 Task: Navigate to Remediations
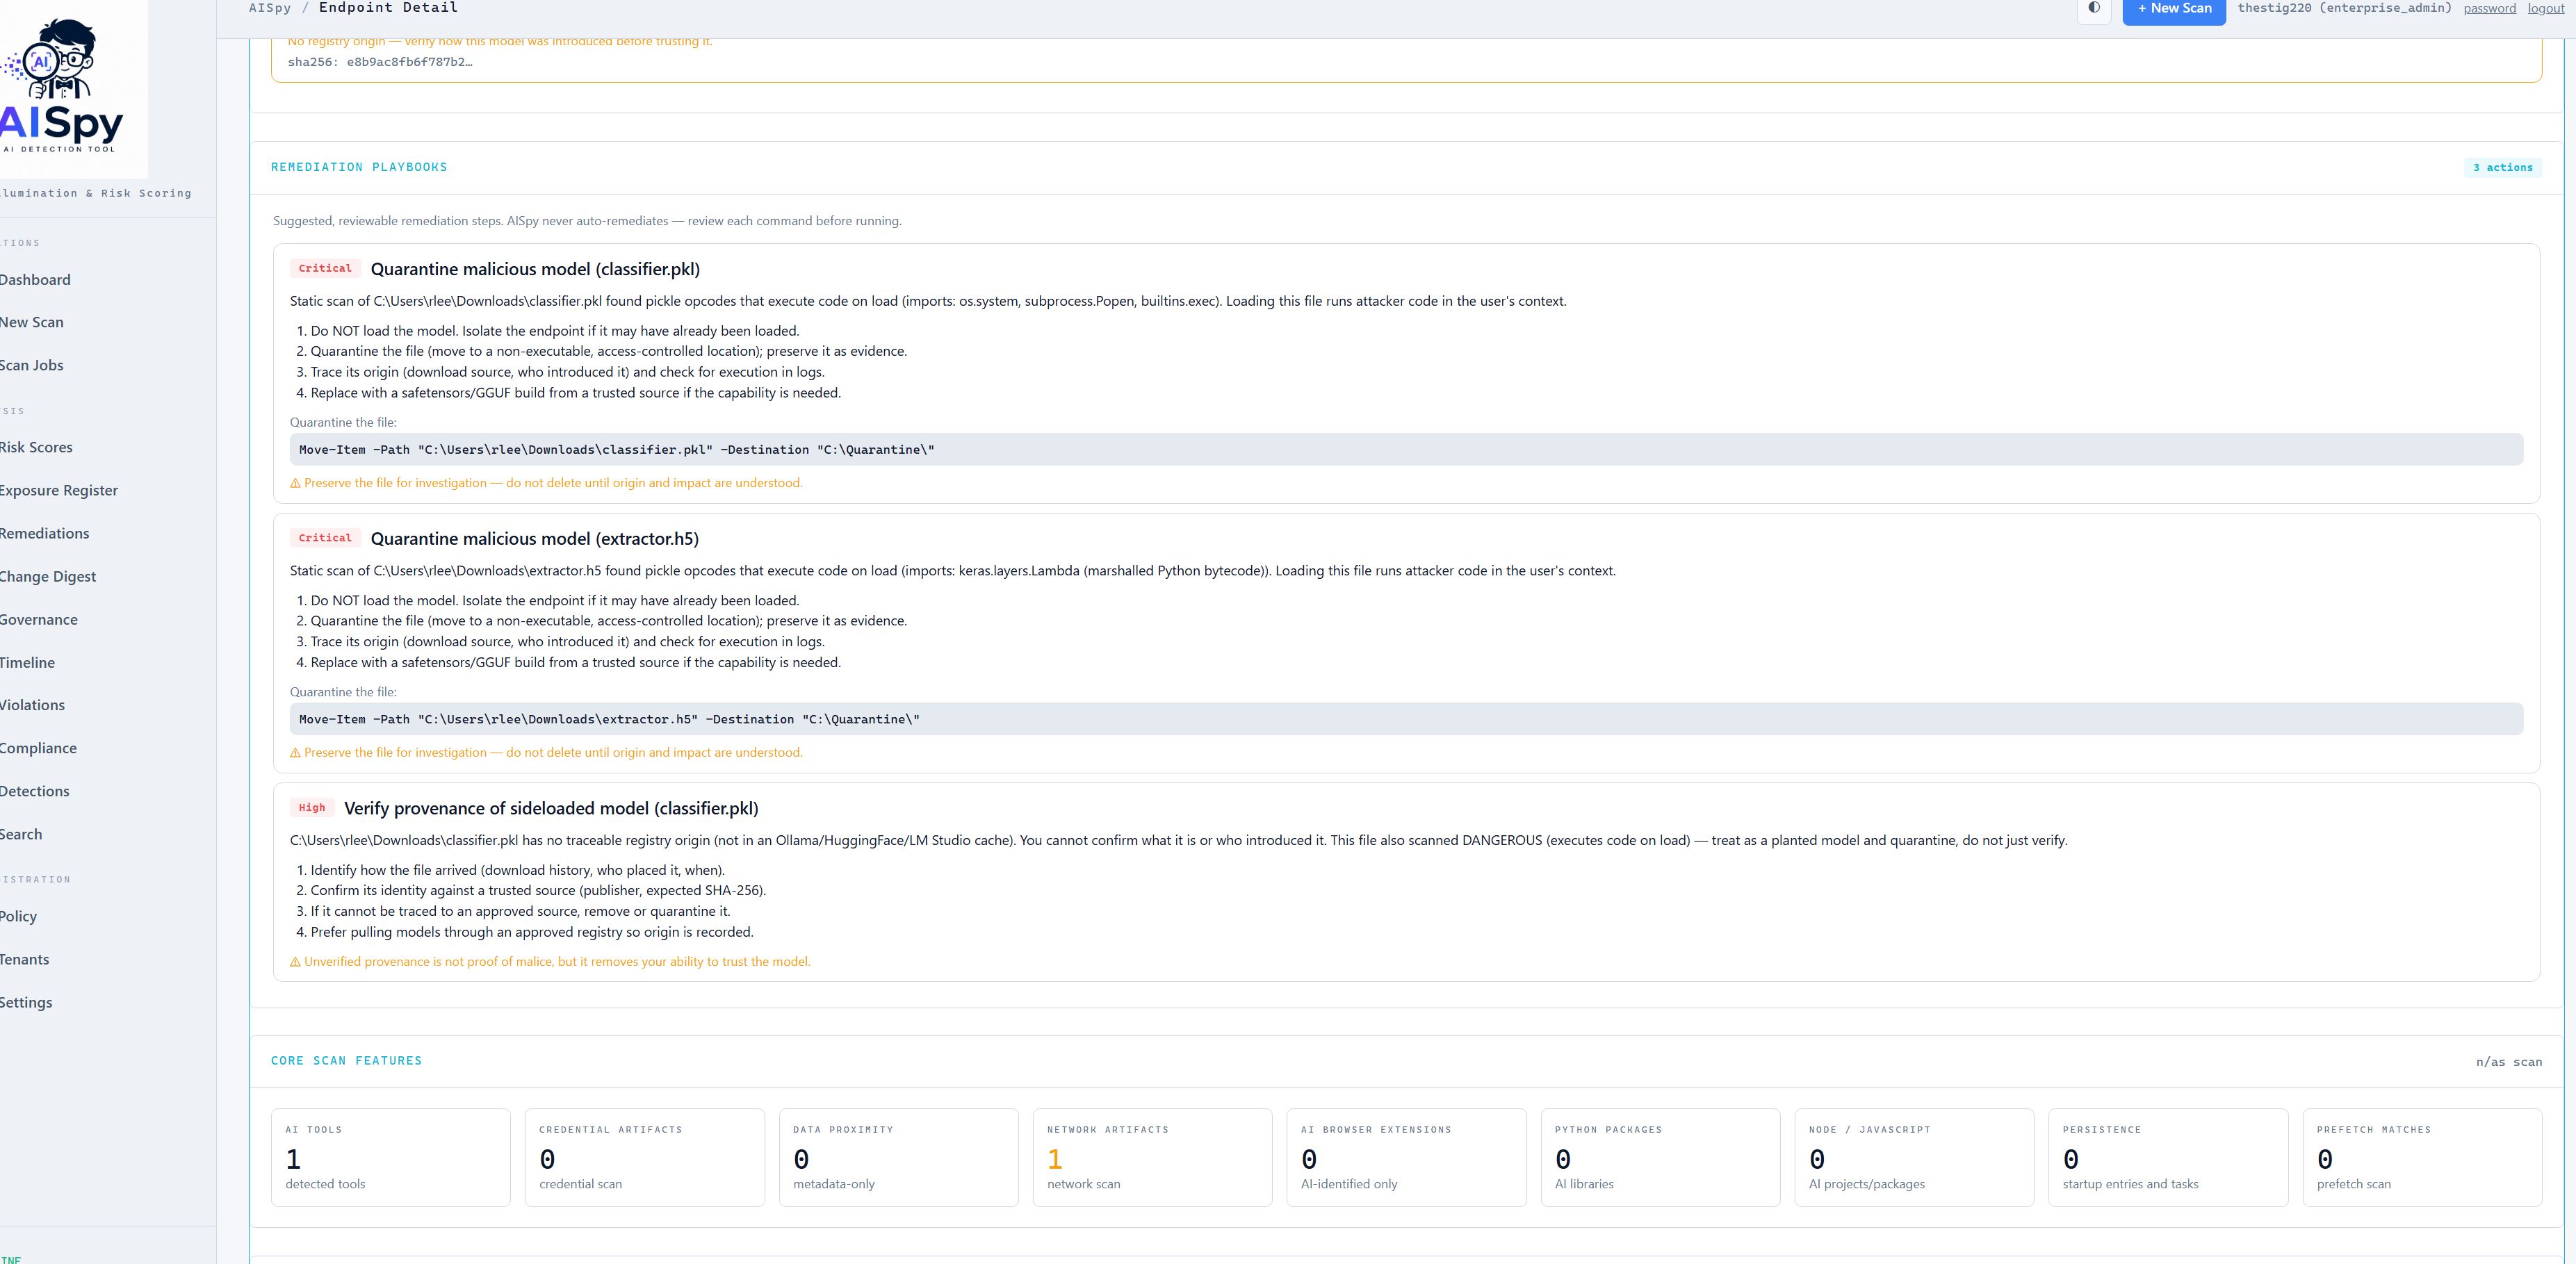[x=45, y=533]
